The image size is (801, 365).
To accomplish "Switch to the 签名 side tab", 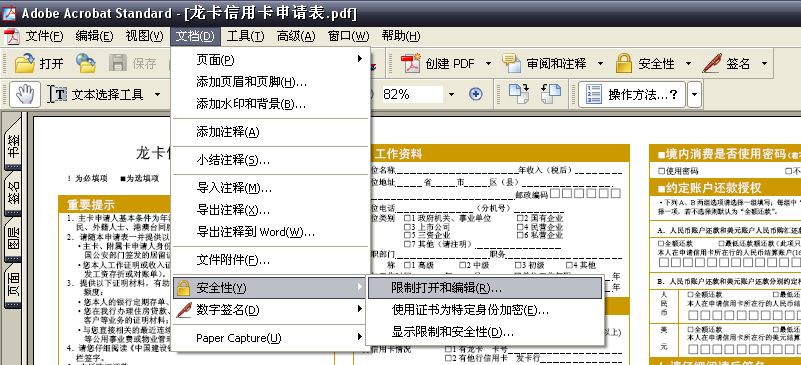I will click(x=13, y=192).
